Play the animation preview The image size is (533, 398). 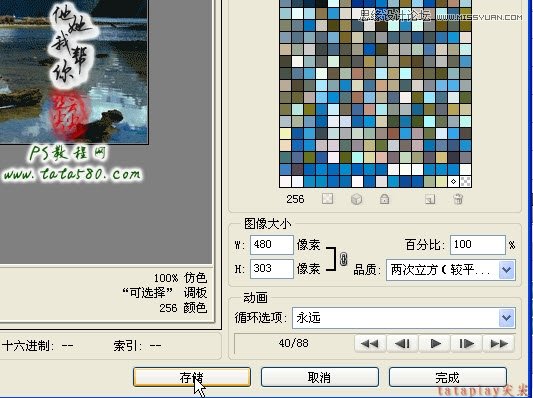click(x=435, y=344)
